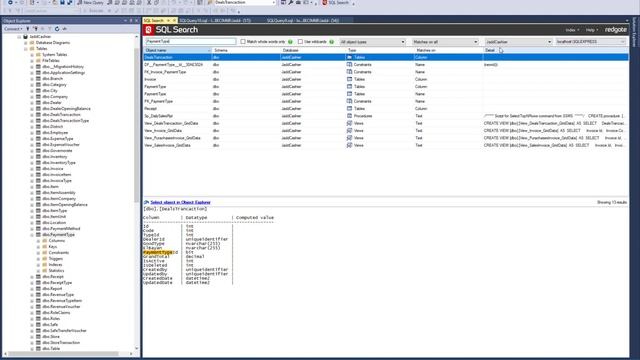The width and height of the screenshot is (640, 360).
Task: Open the database selection dropdown in SQL Search
Action: tap(518, 42)
